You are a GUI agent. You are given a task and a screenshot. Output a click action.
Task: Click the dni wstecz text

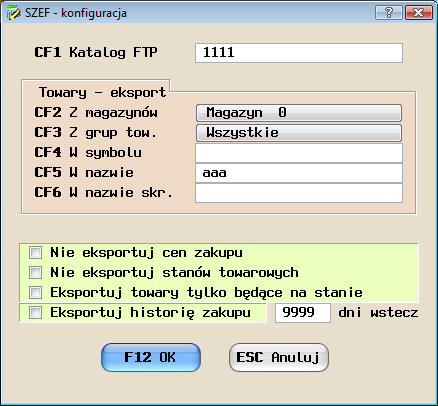(378, 313)
